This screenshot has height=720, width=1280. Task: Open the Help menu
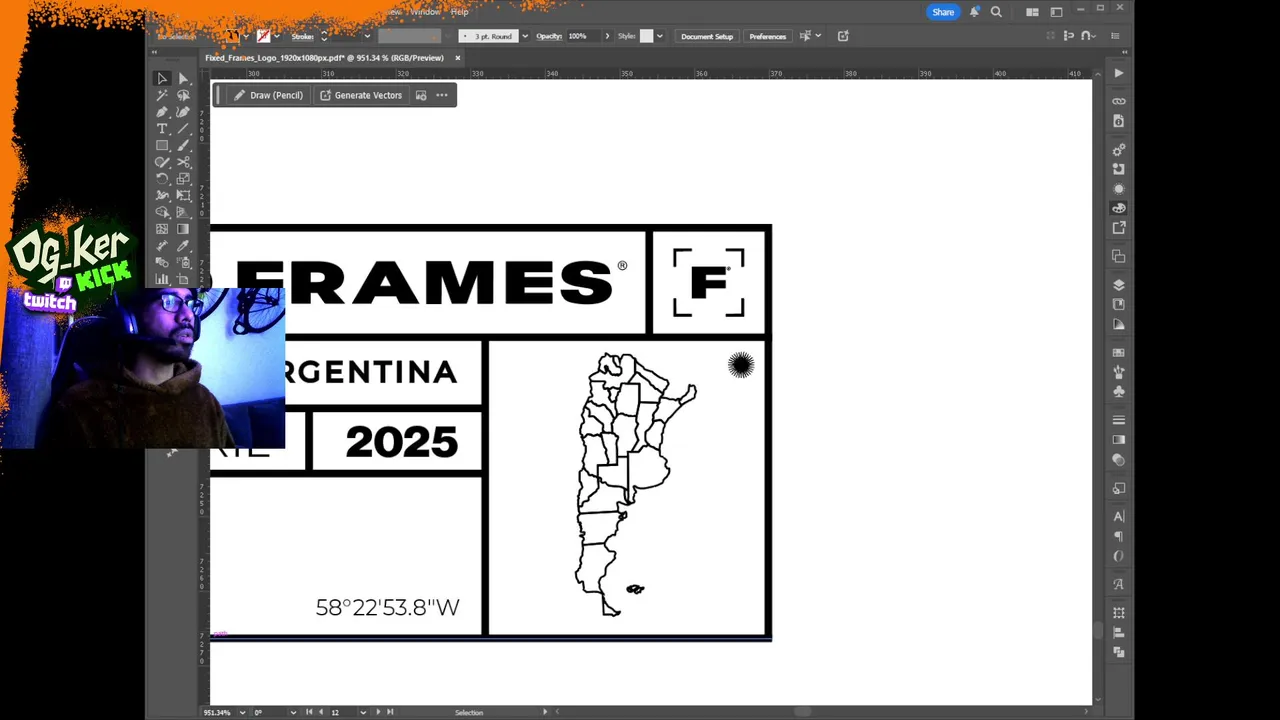click(x=459, y=12)
